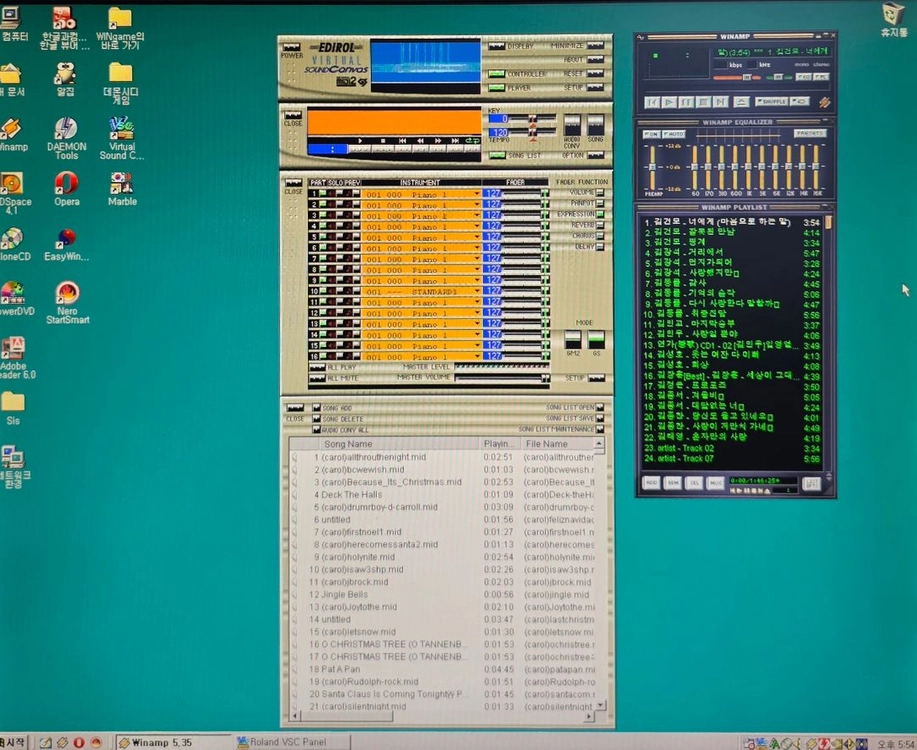Open the playlist REM menu

(673, 483)
